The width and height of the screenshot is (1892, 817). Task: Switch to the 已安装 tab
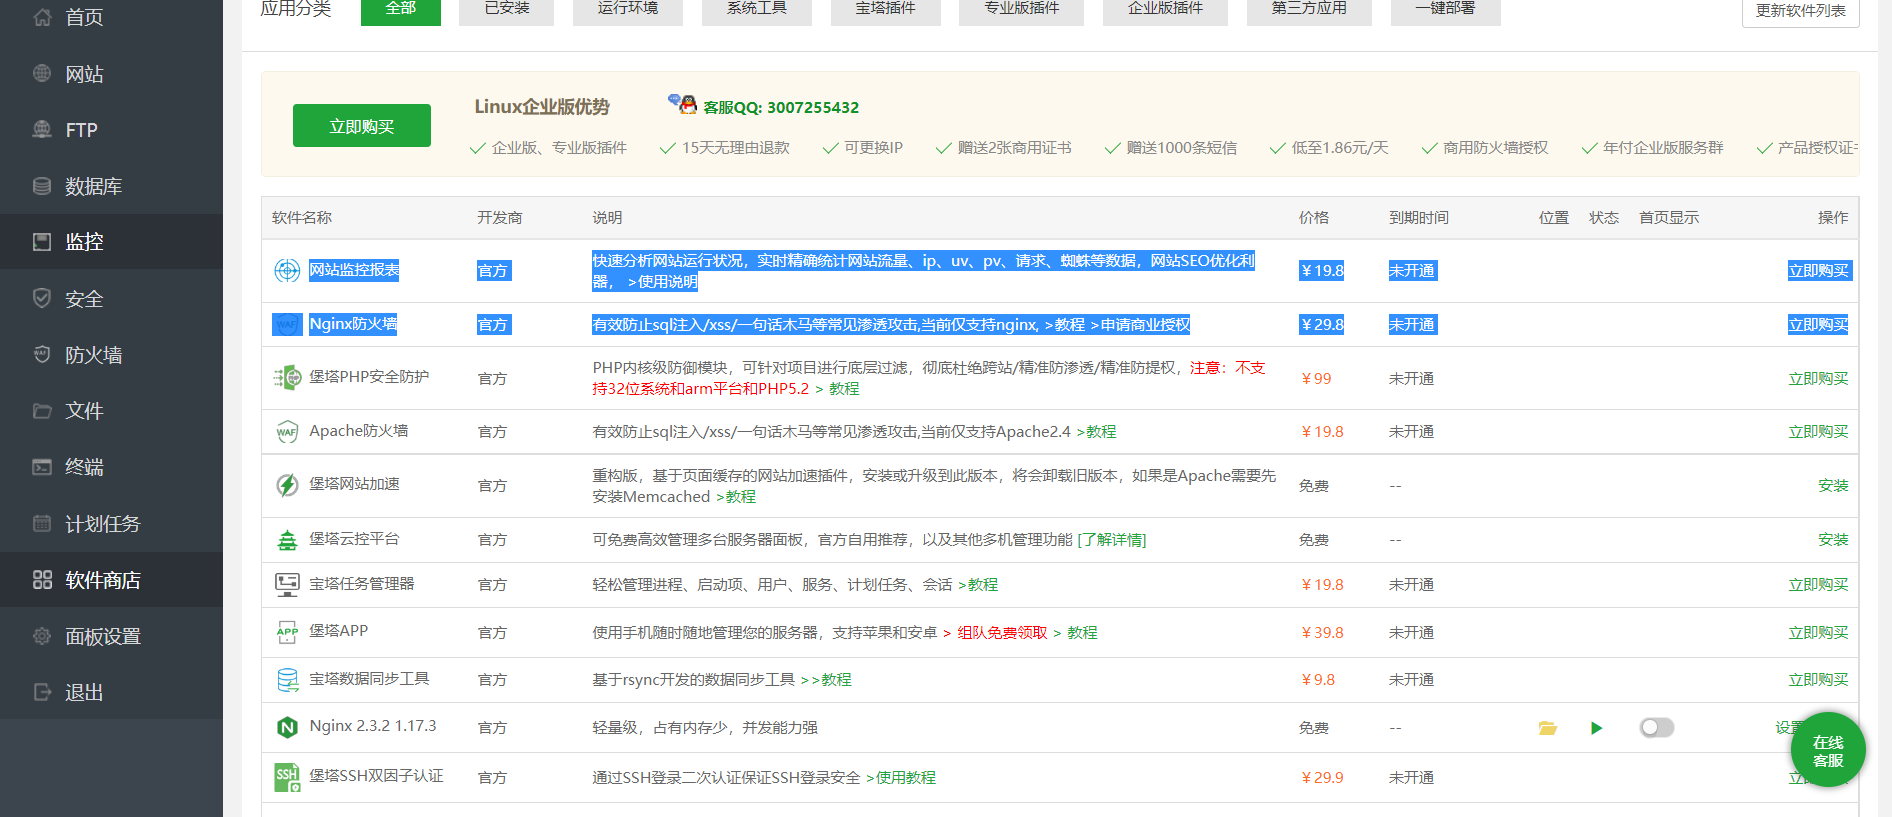(x=506, y=9)
